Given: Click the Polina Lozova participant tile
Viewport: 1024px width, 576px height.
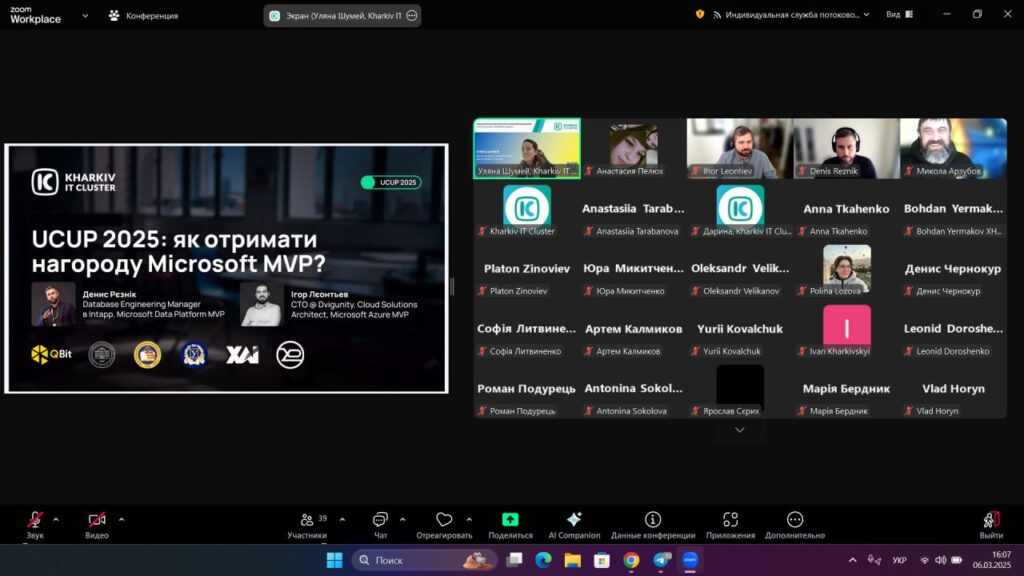Looking at the screenshot, I should [846, 268].
